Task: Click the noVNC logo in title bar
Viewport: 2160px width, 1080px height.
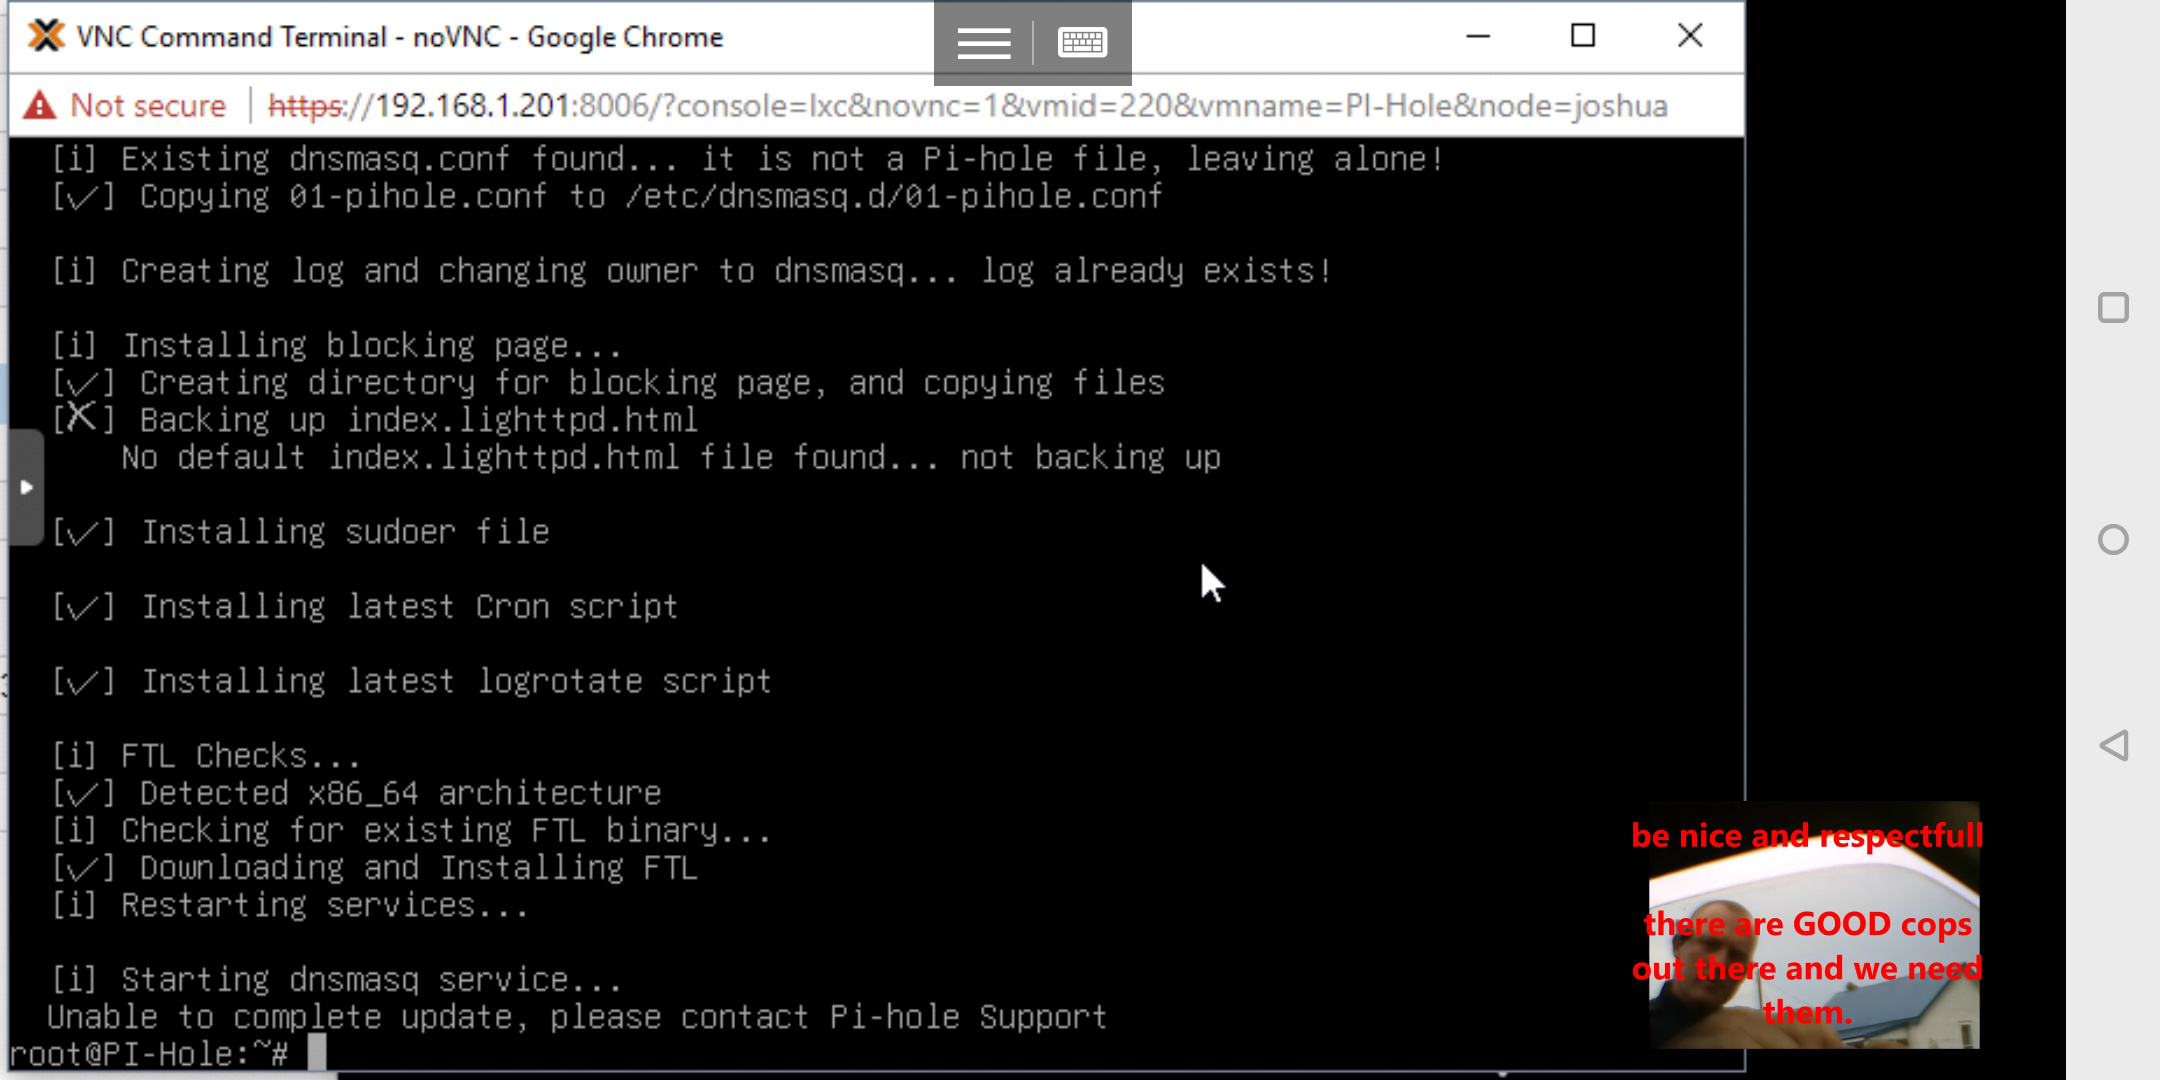Action: pos(46,36)
